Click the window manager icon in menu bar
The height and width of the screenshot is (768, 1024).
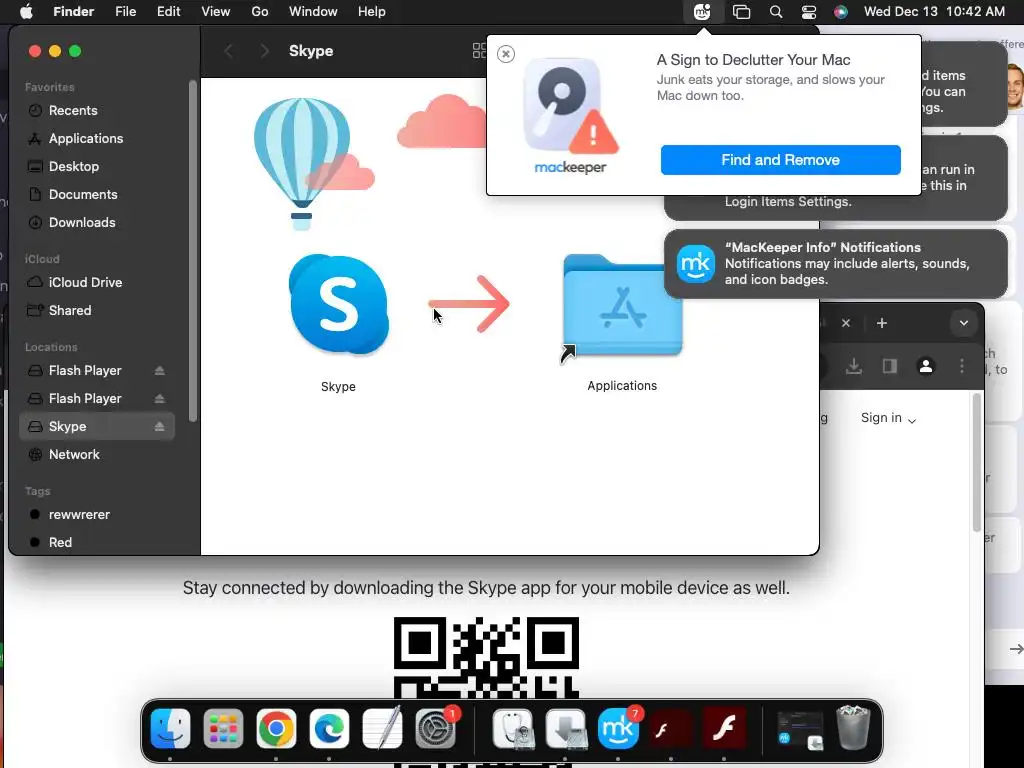click(741, 12)
